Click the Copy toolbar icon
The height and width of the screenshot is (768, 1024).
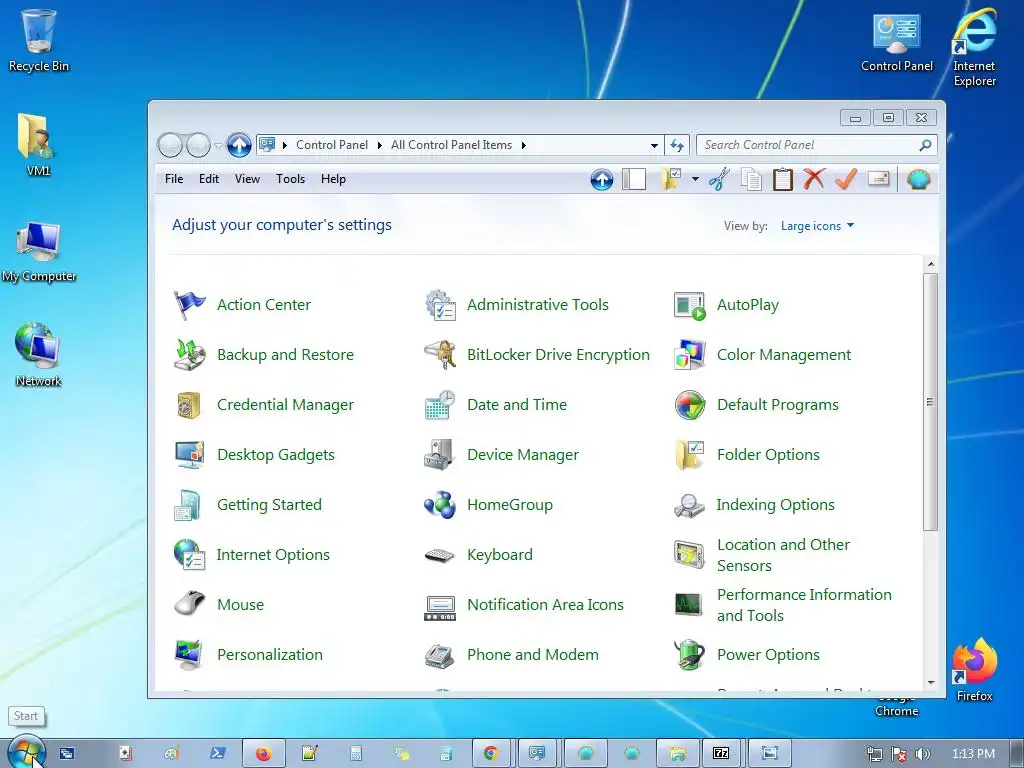[751, 179]
